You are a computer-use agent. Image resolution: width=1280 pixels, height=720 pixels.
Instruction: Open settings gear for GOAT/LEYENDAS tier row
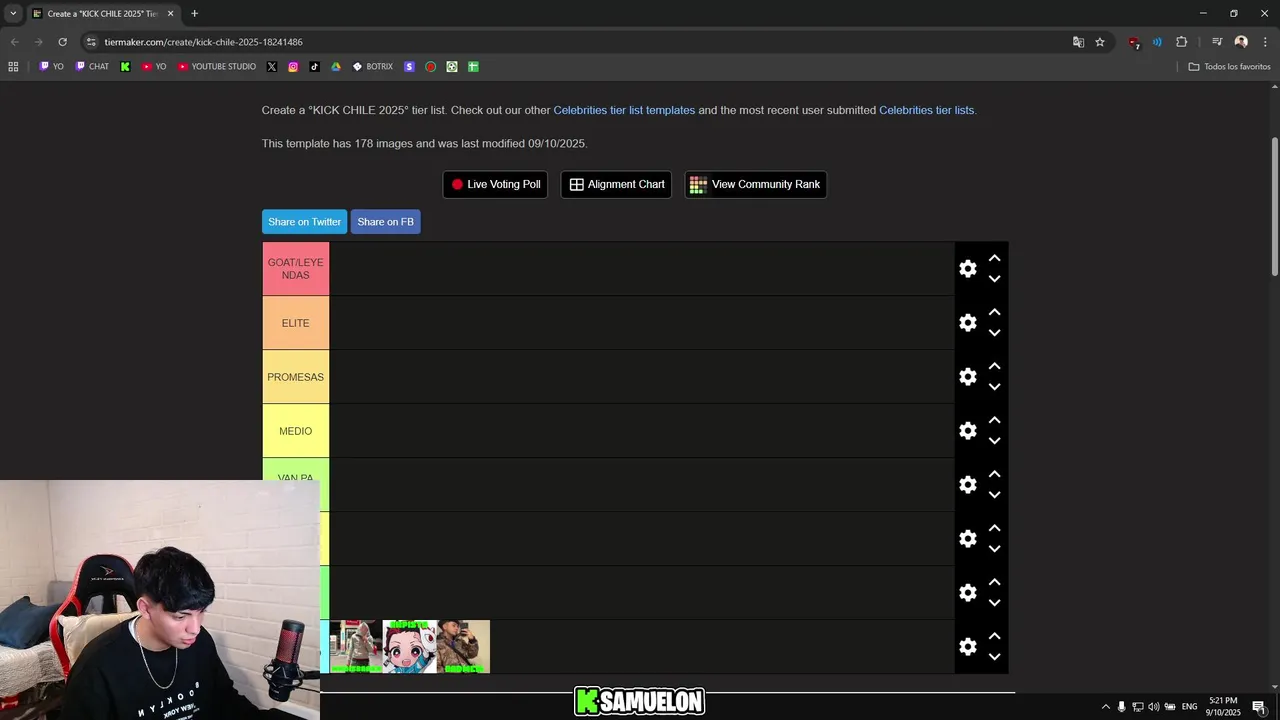(968, 269)
